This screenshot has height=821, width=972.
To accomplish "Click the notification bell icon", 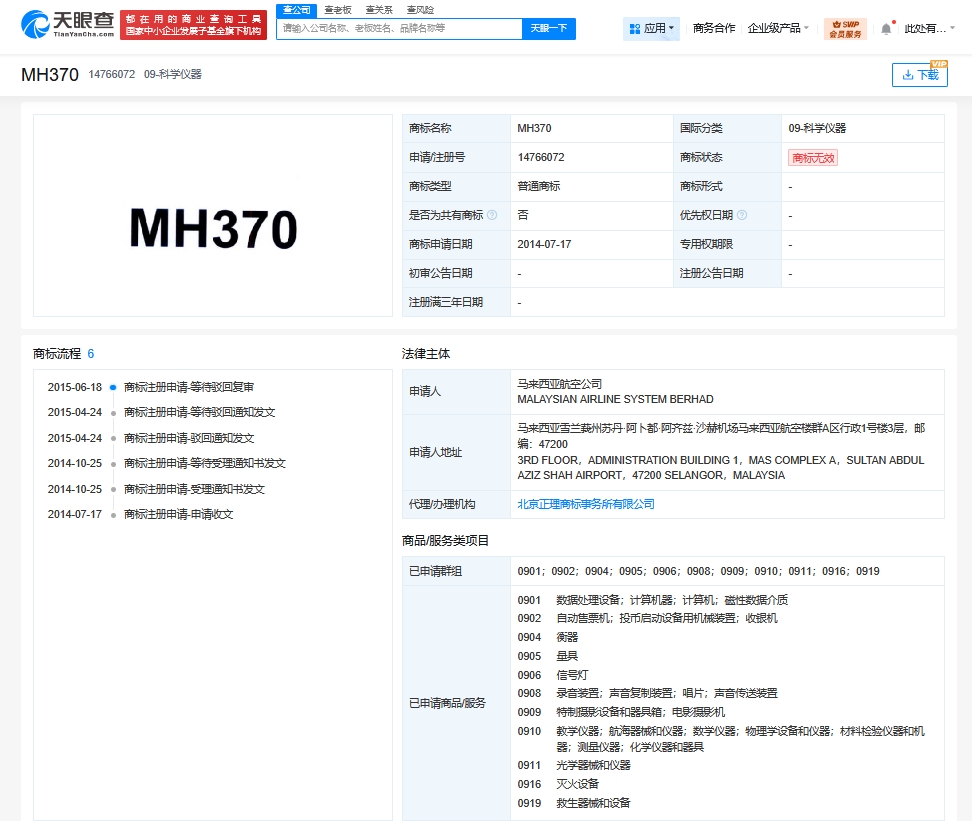I will 885,27.
